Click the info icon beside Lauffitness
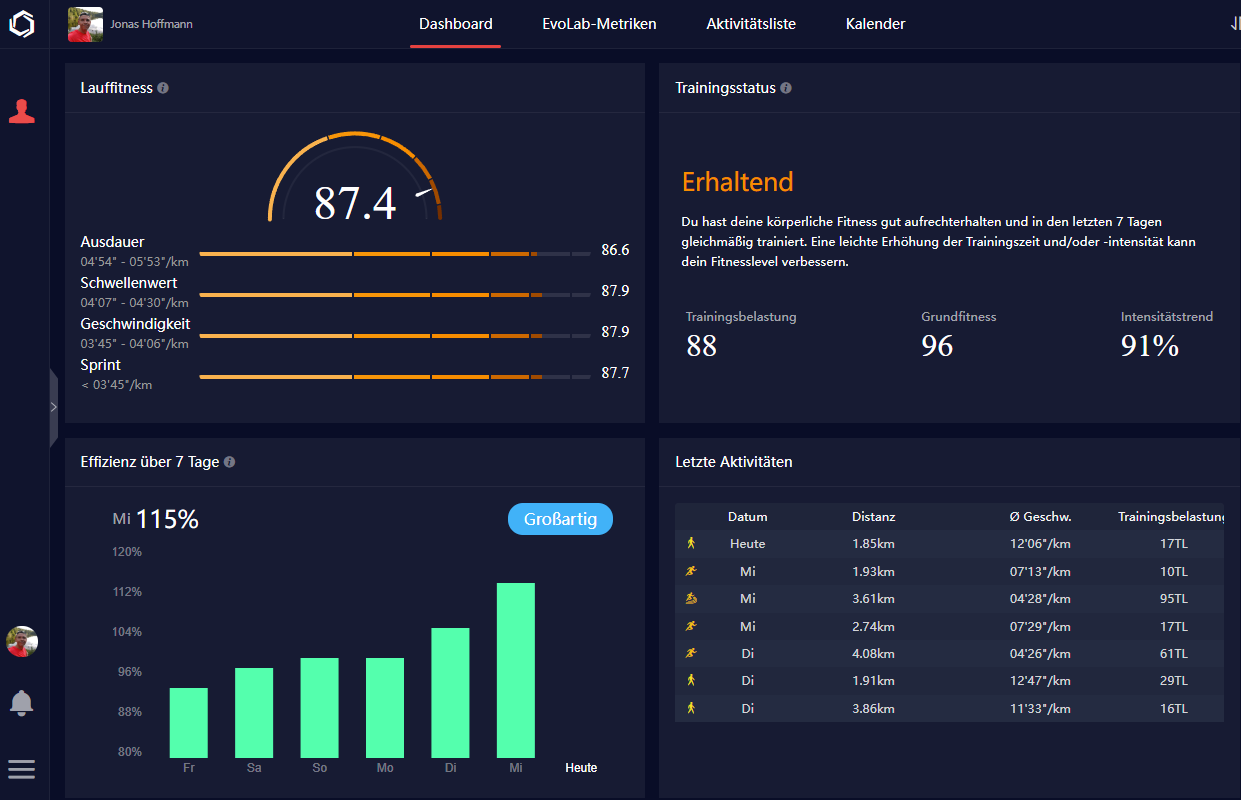 (163, 88)
